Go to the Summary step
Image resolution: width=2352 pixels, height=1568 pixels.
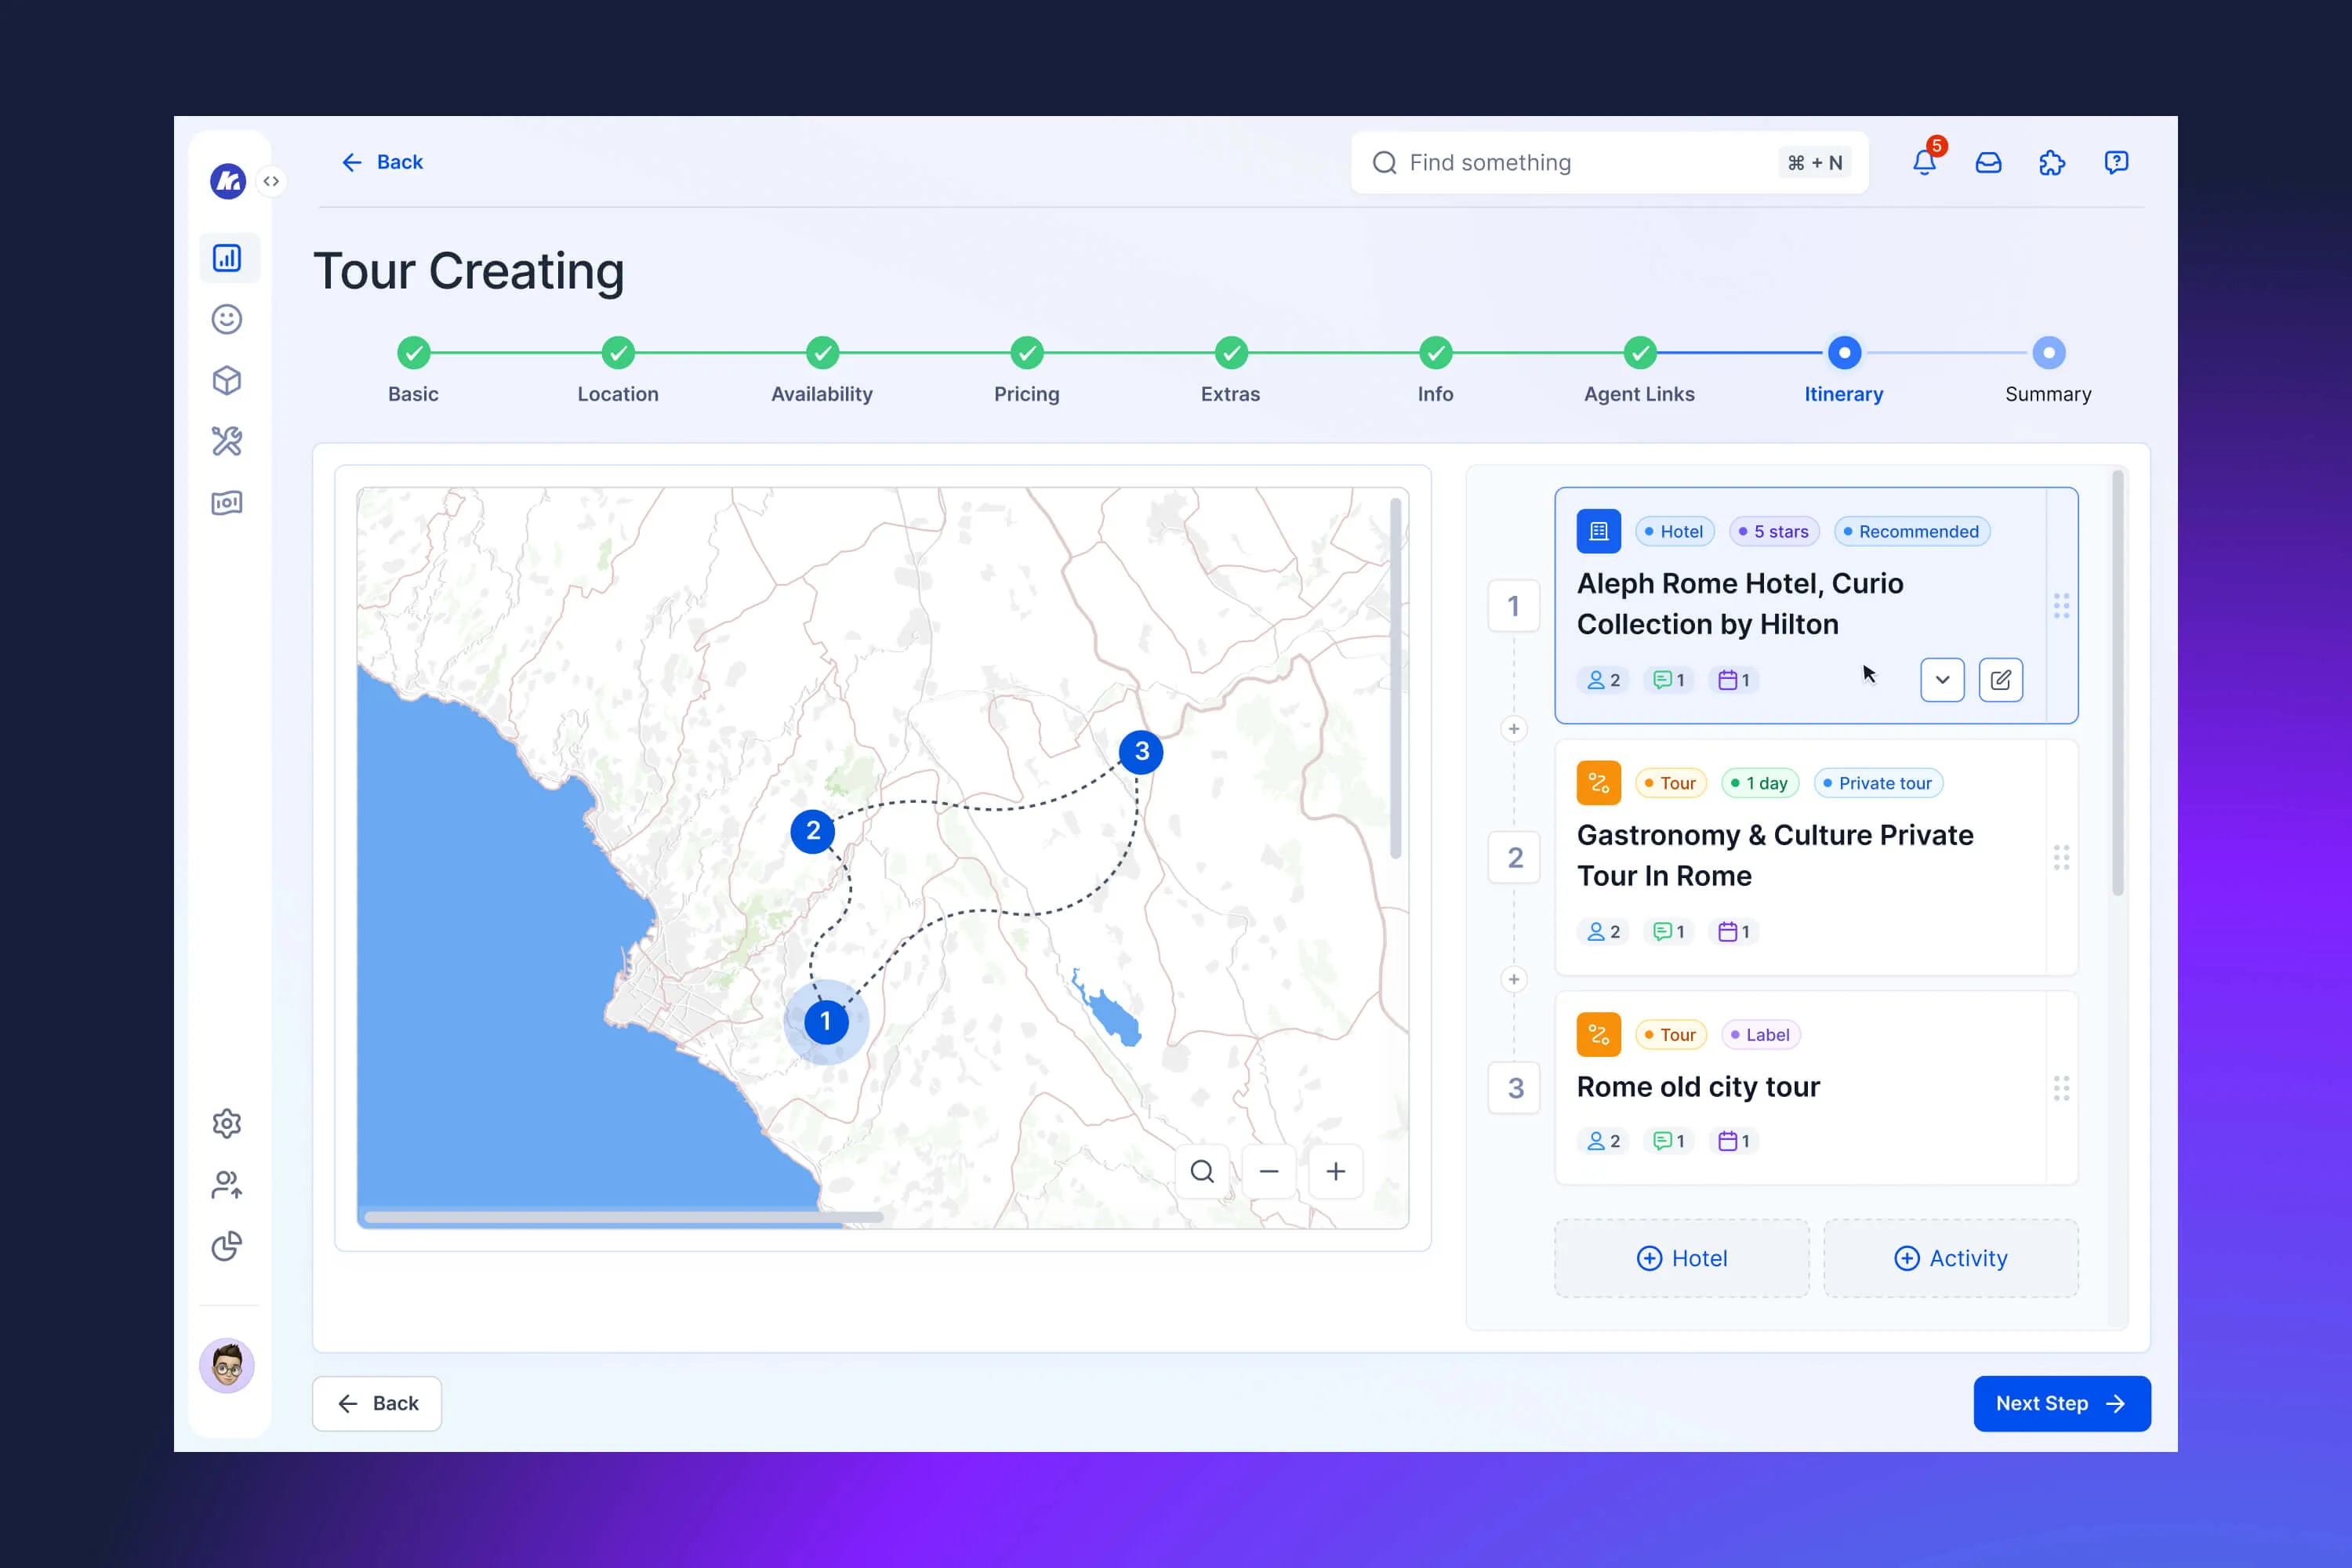tap(2048, 353)
